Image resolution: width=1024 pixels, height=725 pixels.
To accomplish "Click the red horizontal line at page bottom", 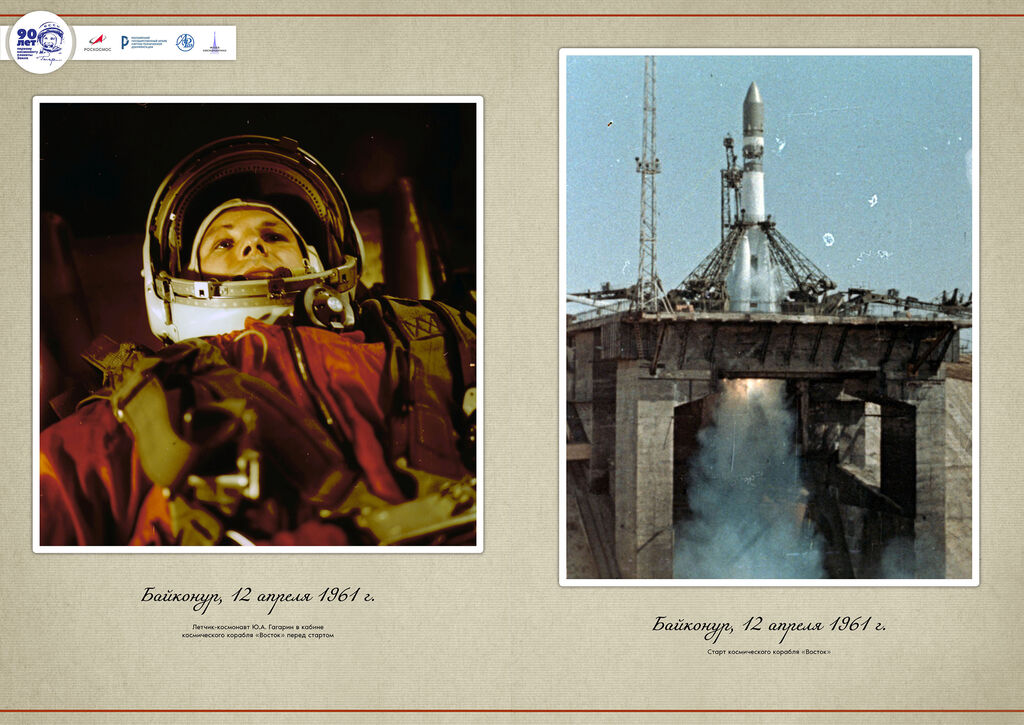I will point(512,711).
